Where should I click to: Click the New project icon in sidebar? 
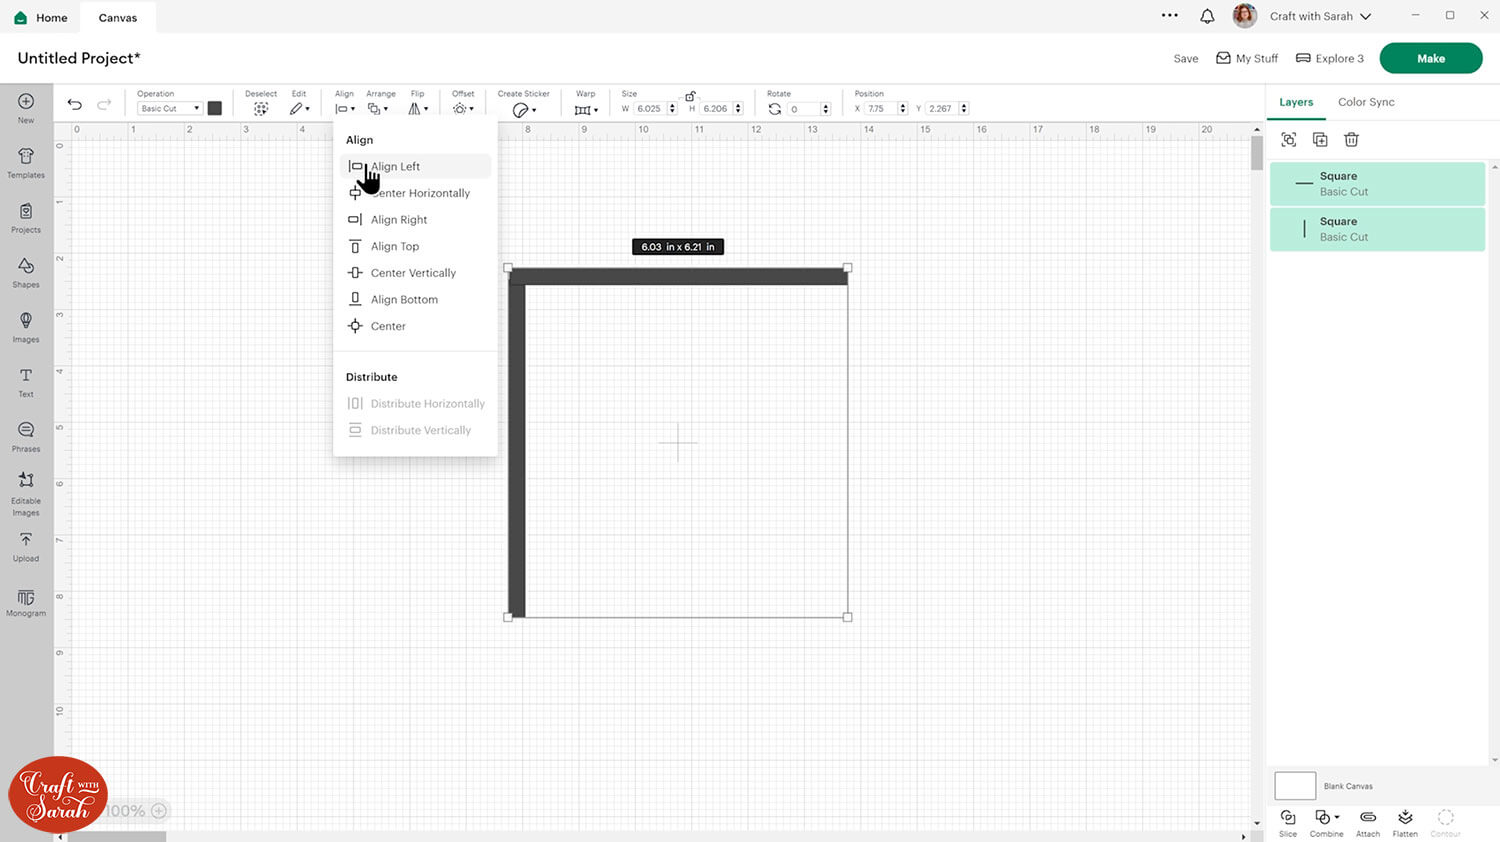[x=26, y=107]
